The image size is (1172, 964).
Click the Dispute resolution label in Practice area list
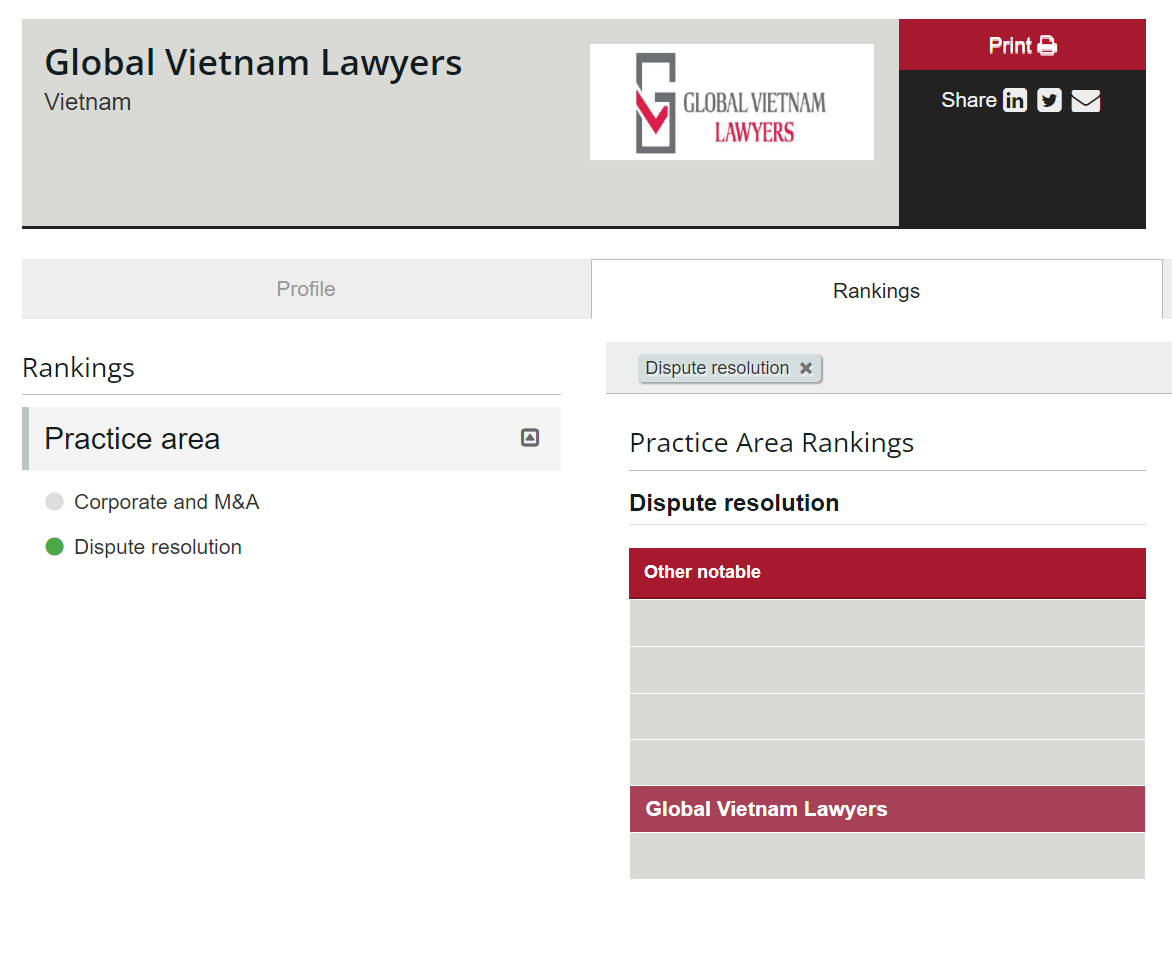(x=158, y=547)
